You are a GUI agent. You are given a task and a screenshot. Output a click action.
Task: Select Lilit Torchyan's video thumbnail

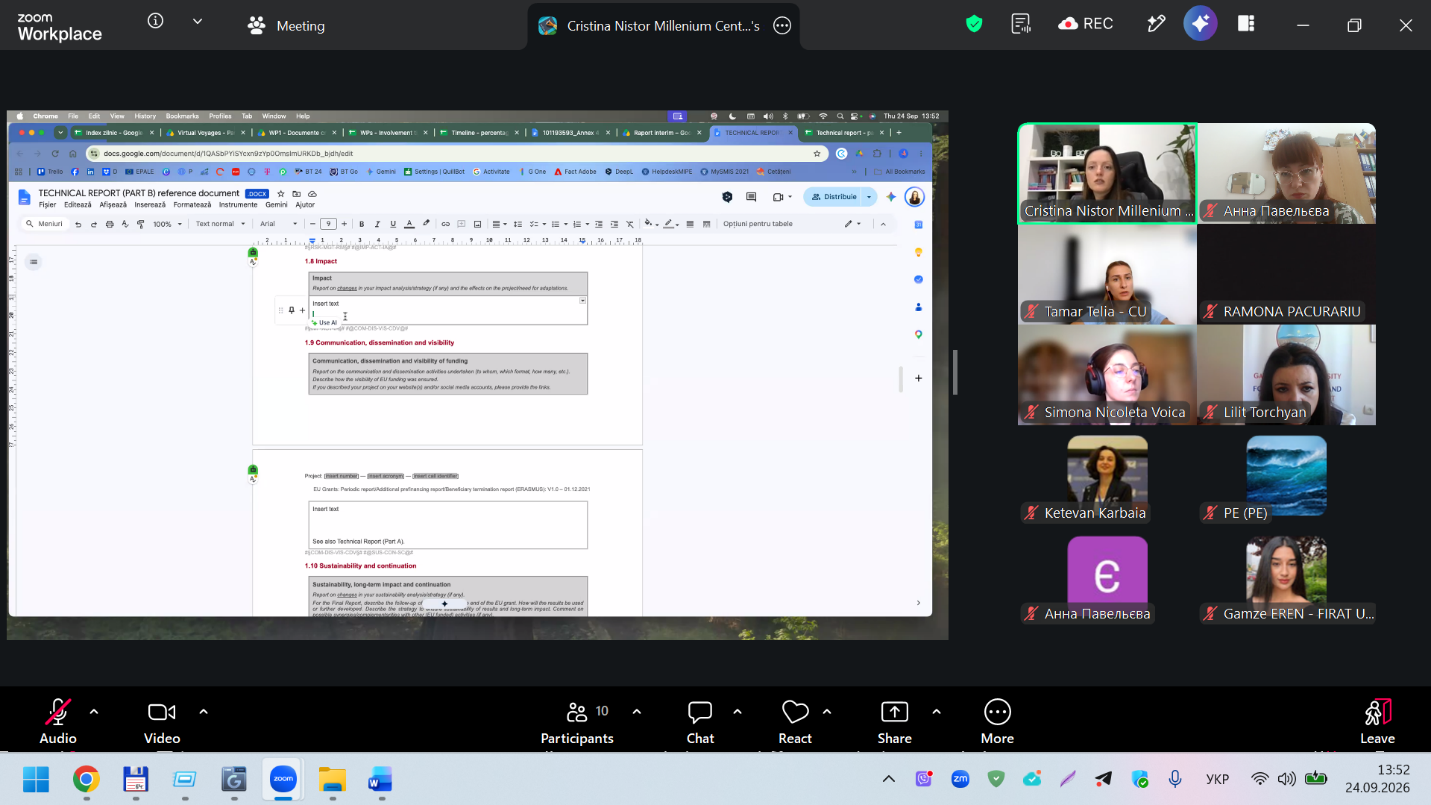(x=1286, y=374)
